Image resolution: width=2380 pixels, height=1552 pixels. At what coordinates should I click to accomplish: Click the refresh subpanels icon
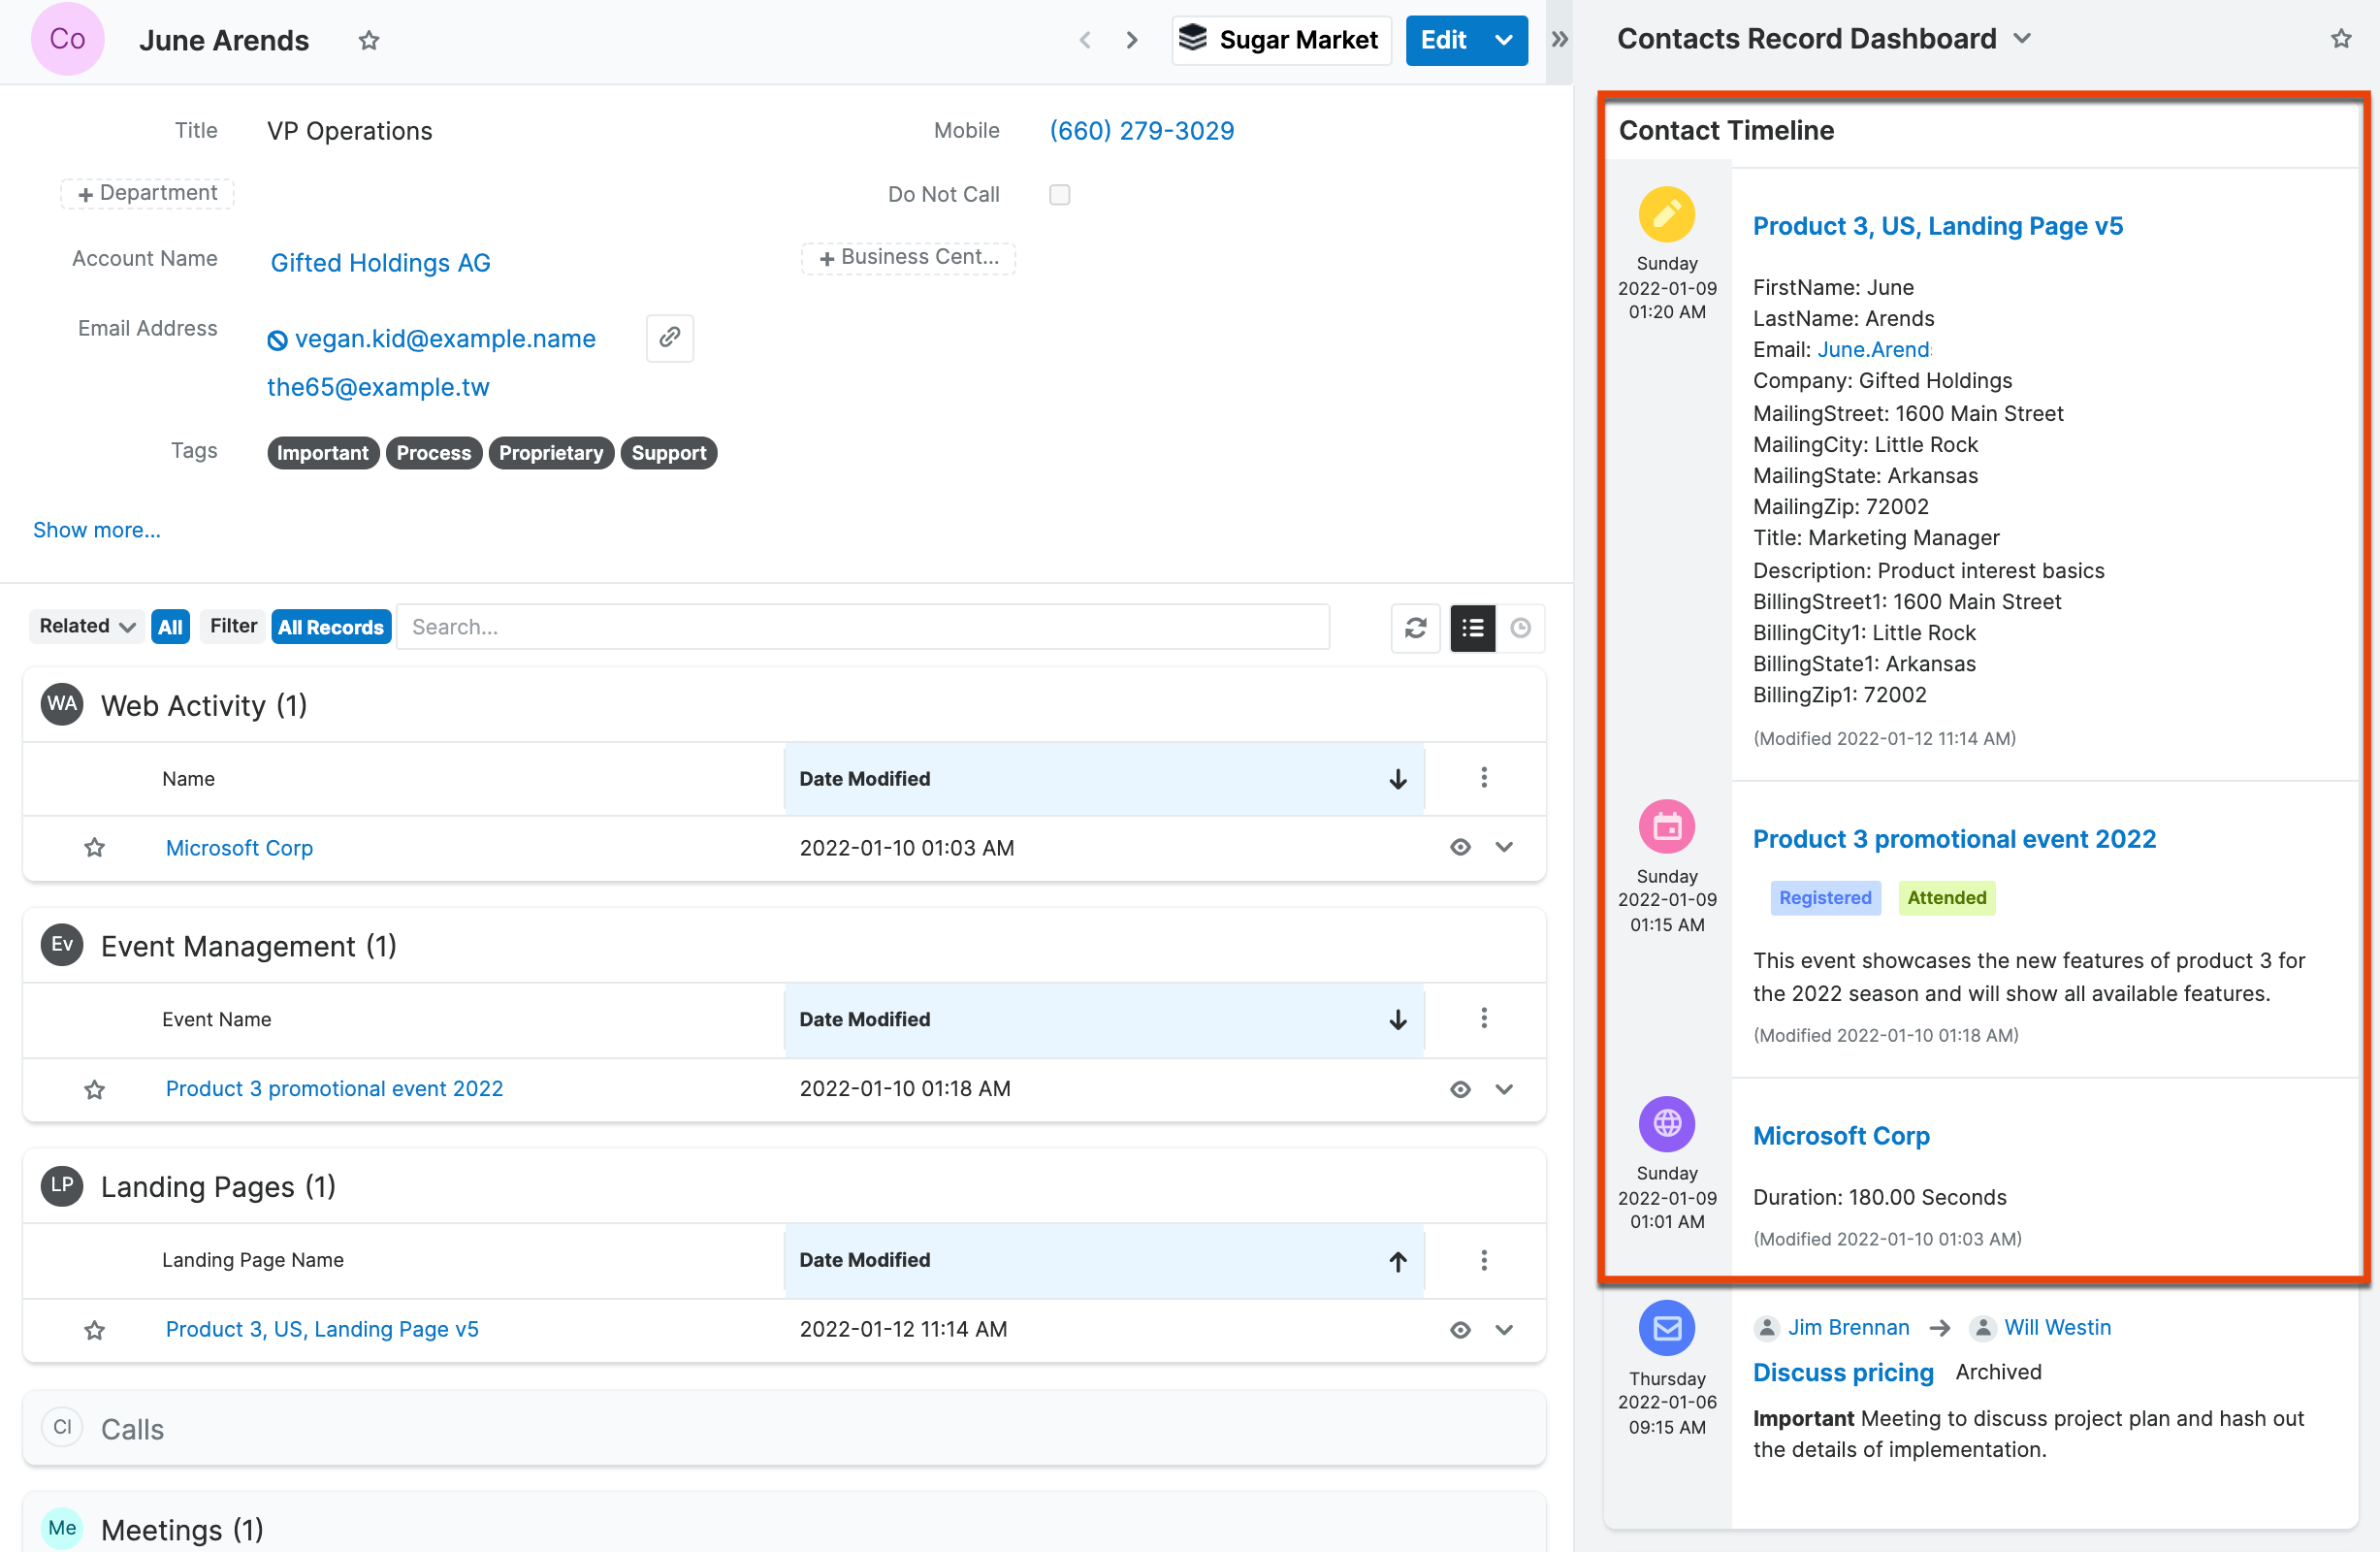click(1415, 627)
